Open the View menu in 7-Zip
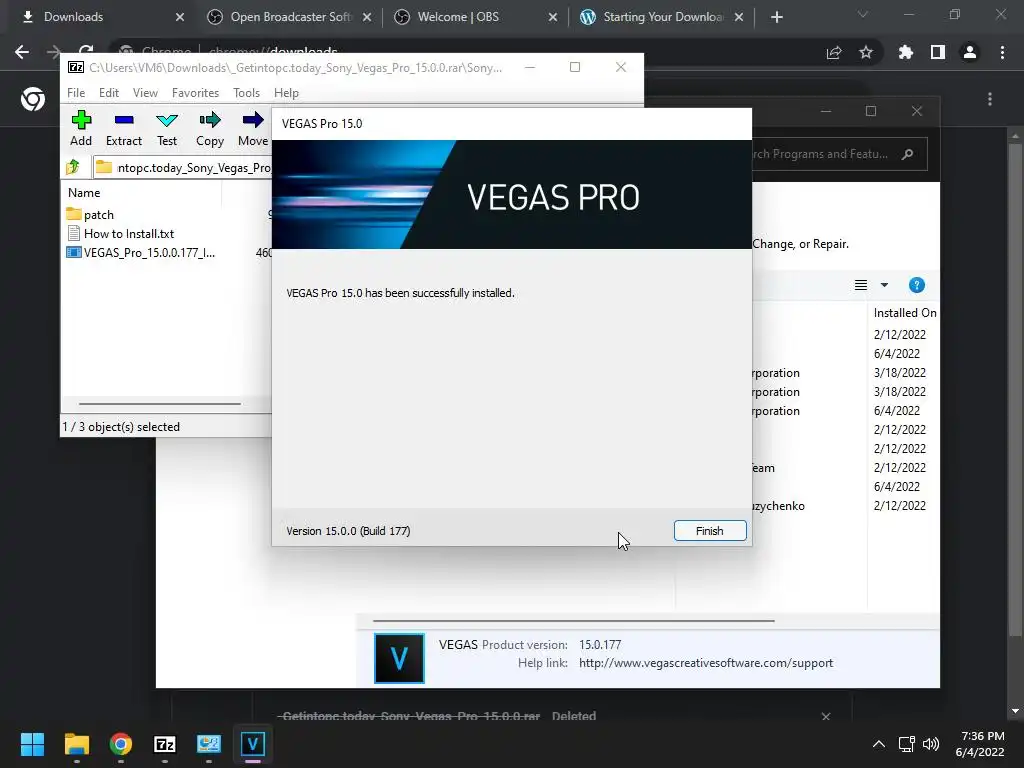Image resolution: width=1024 pixels, height=768 pixels. [x=145, y=93]
